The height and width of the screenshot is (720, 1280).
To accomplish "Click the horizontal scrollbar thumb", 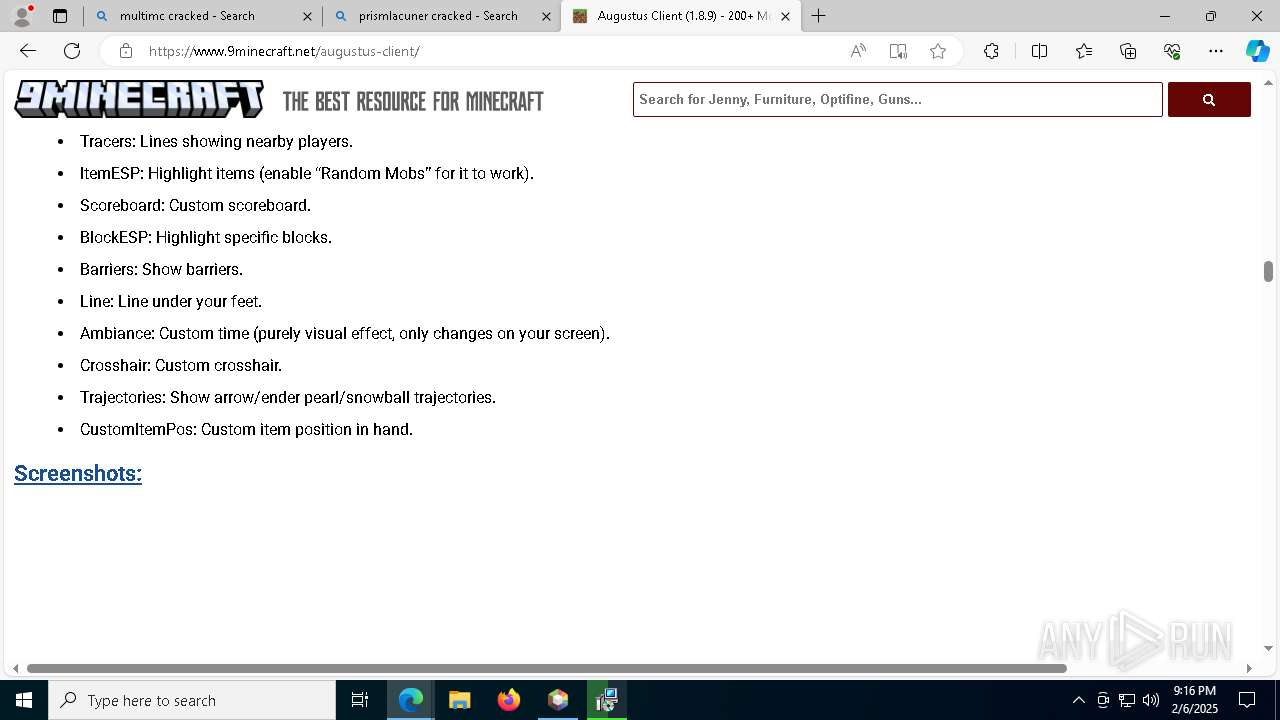I will click(547, 668).
